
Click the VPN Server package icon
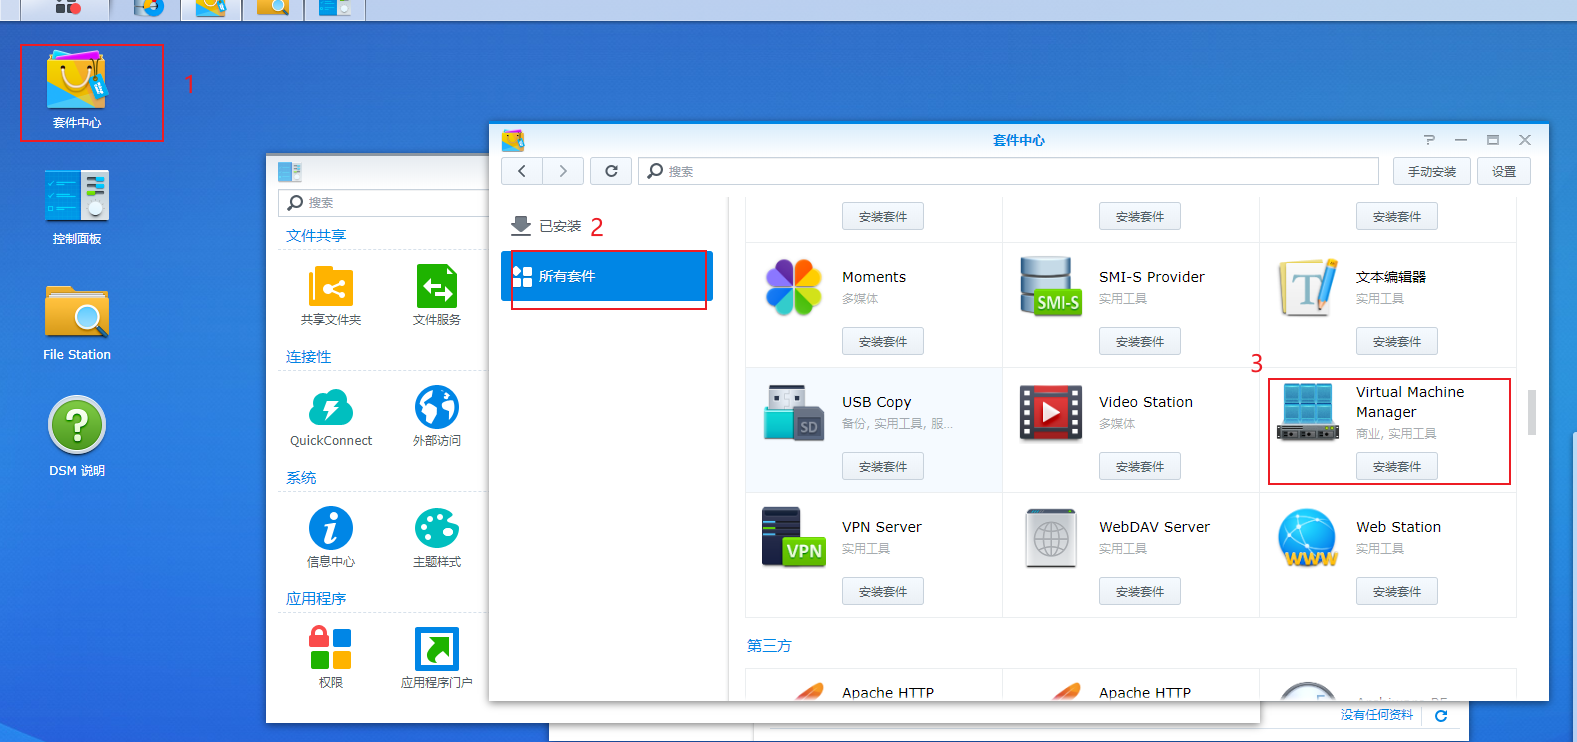(794, 537)
